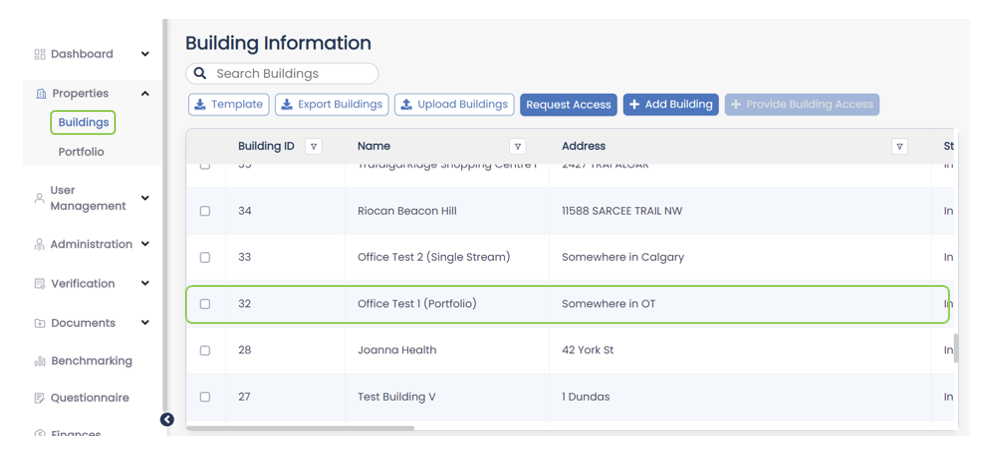988x465 pixels.
Task: Tick the checkbox for building 34
Action: tap(205, 211)
